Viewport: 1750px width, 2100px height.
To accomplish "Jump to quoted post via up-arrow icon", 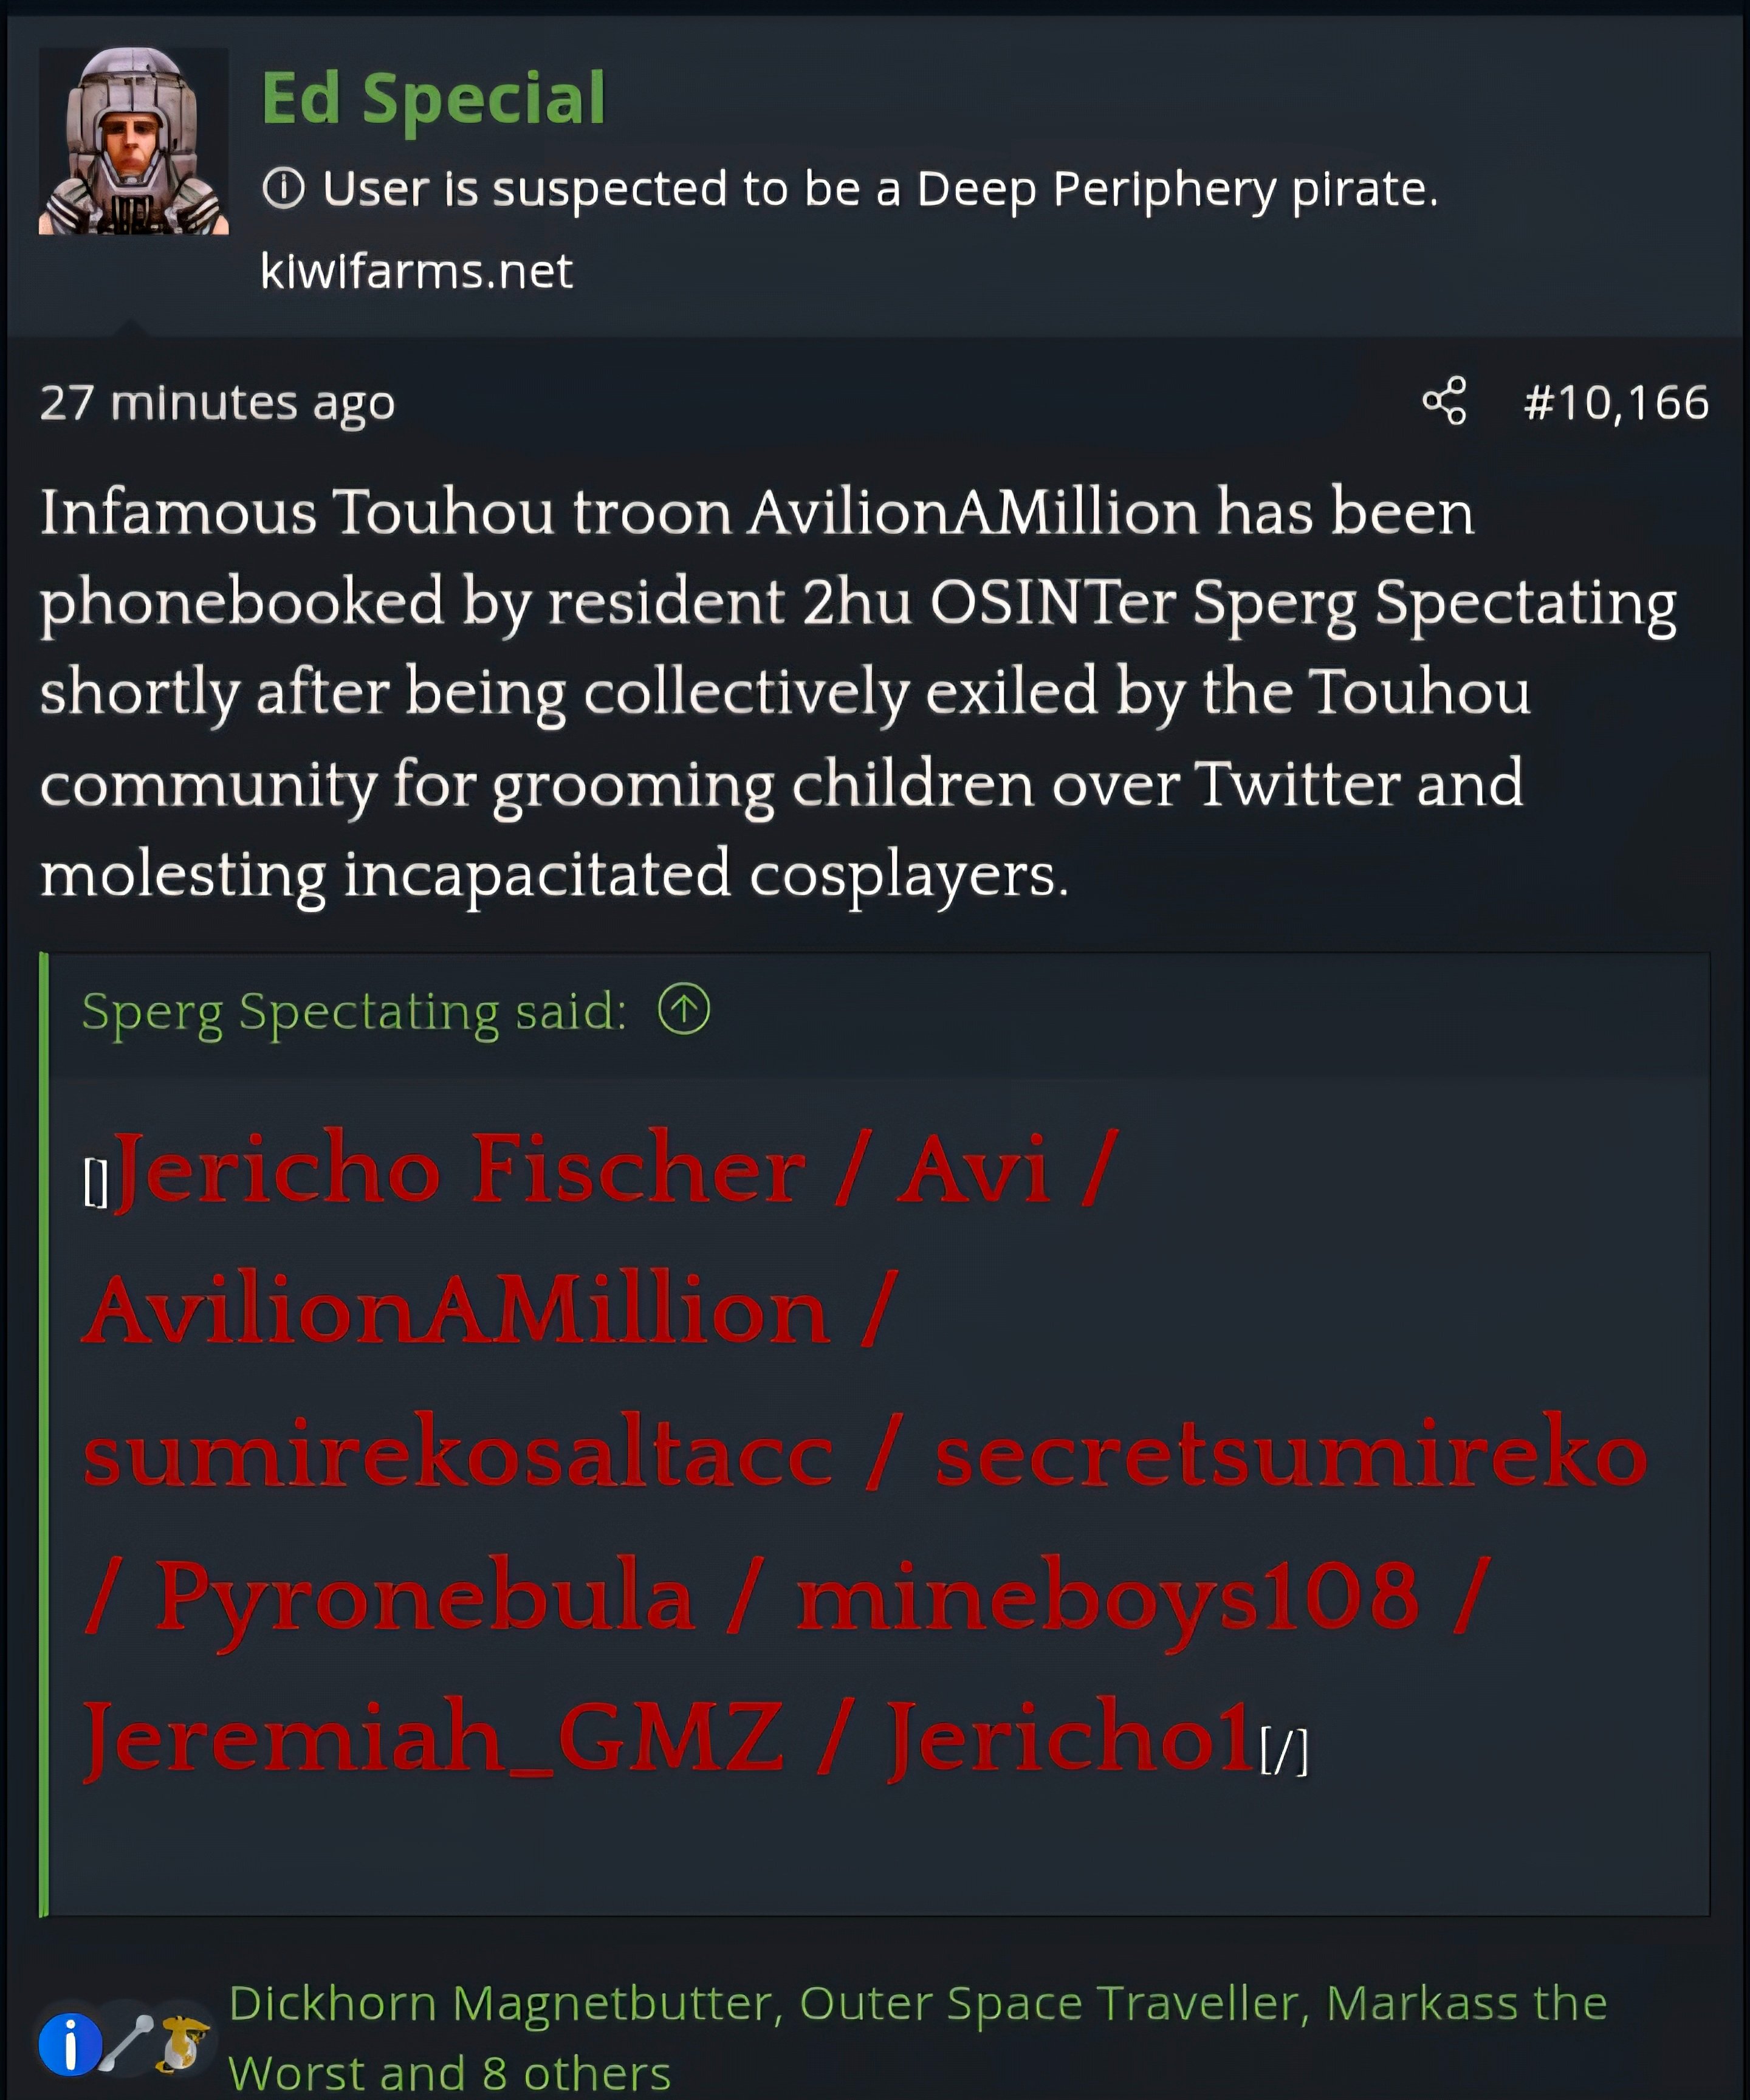I will coord(684,1009).
